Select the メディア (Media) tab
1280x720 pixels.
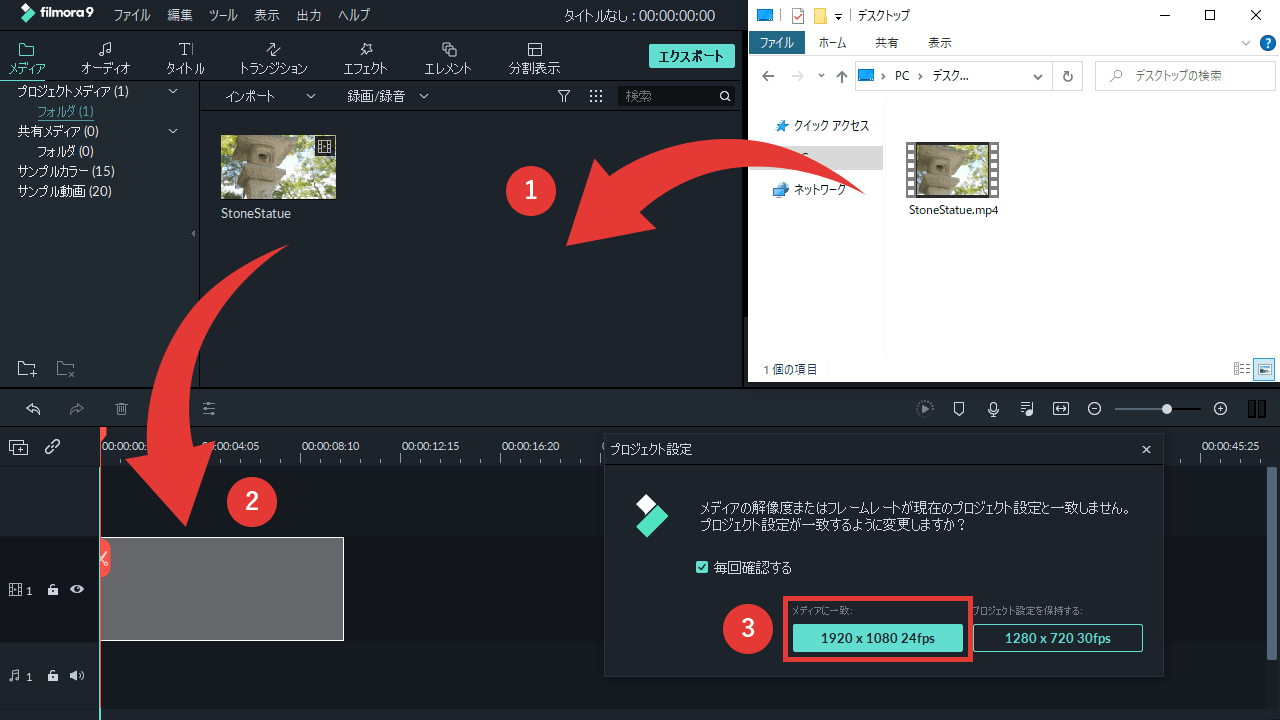click(x=27, y=58)
